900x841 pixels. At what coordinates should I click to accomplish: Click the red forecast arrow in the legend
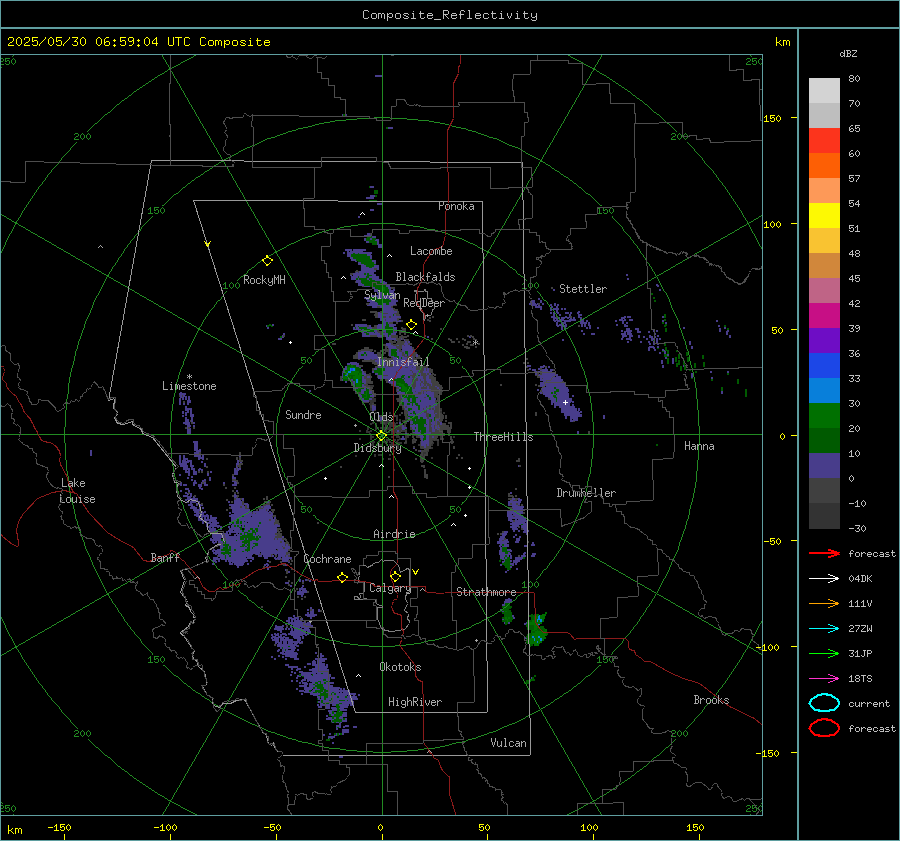824,553
